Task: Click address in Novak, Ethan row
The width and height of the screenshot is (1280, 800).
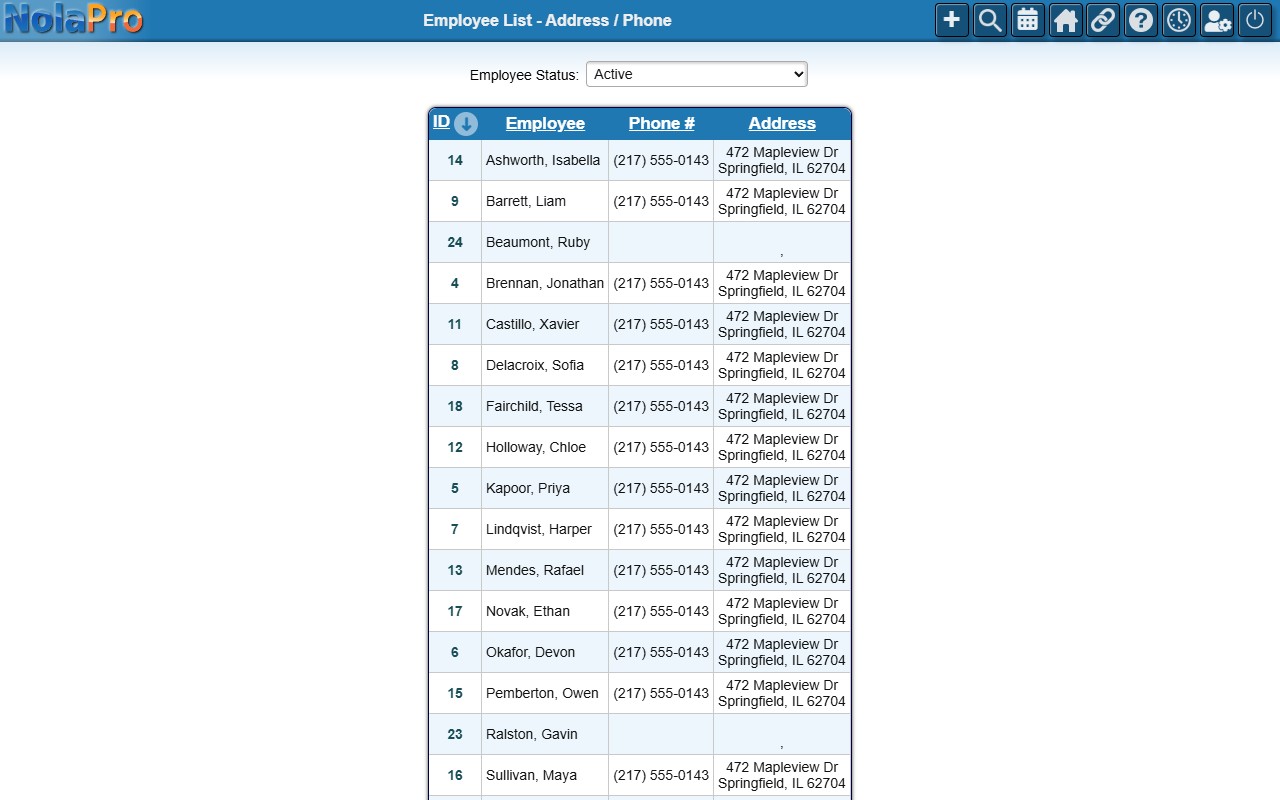Action: click(x=782, y=611)
